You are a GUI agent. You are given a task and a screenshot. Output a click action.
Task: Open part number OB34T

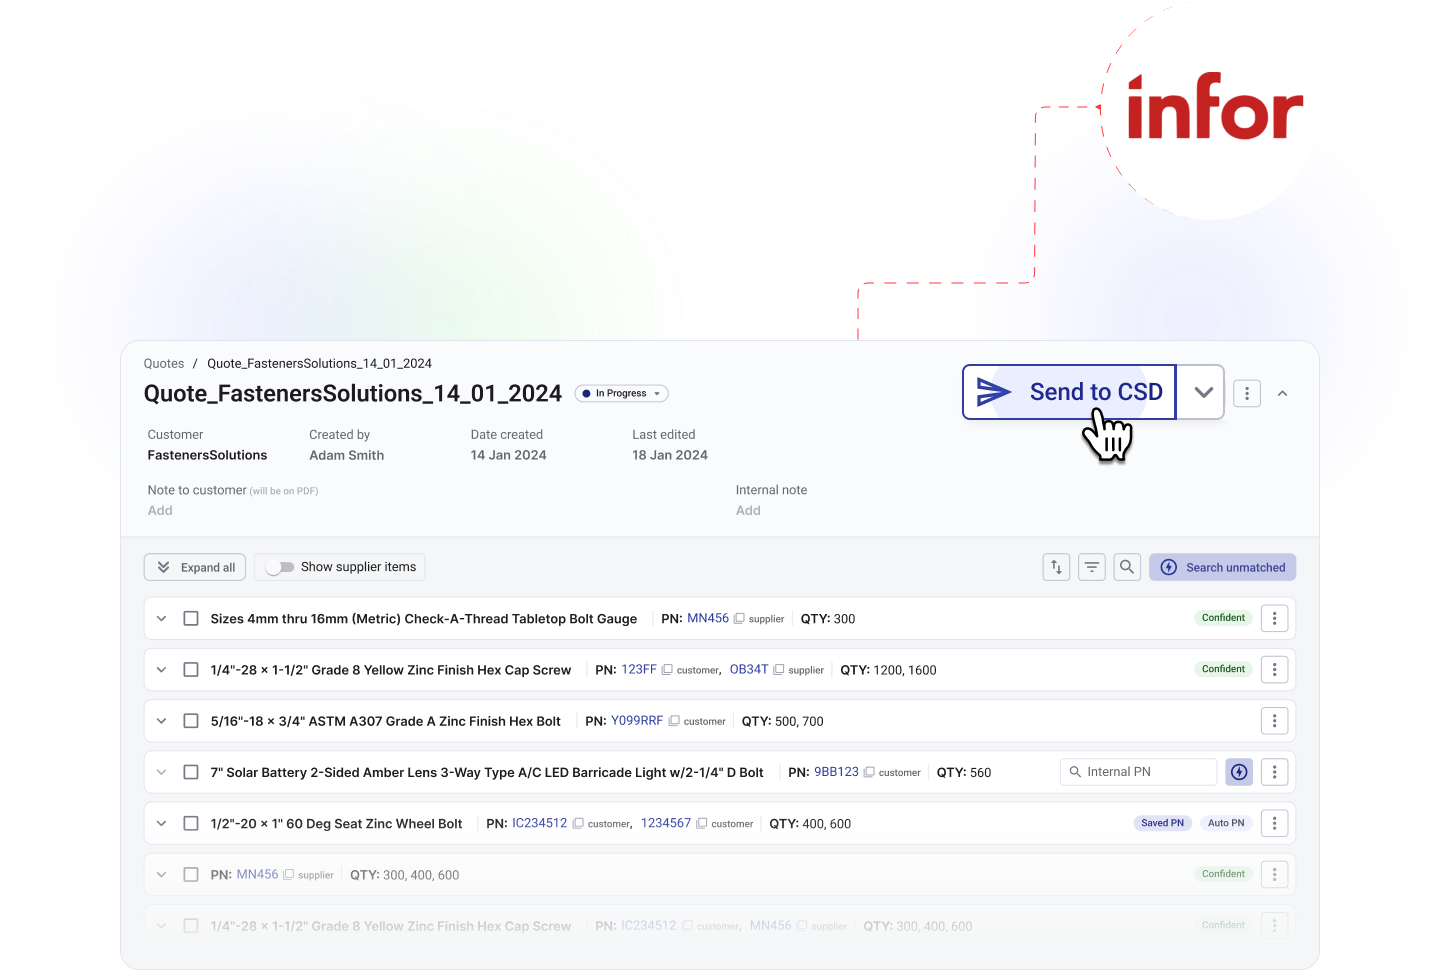749,669
